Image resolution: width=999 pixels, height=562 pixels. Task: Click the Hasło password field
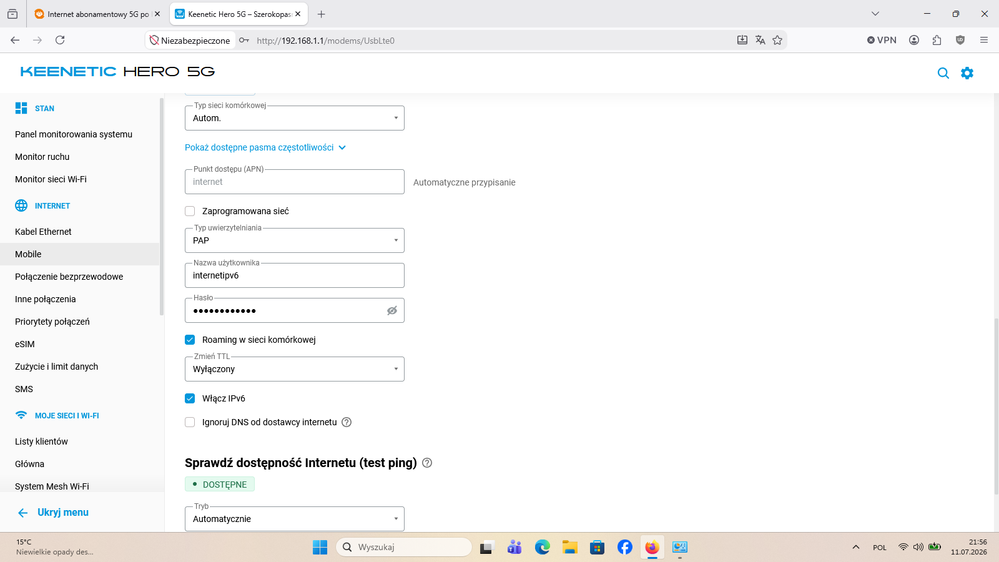click(294, 310)
